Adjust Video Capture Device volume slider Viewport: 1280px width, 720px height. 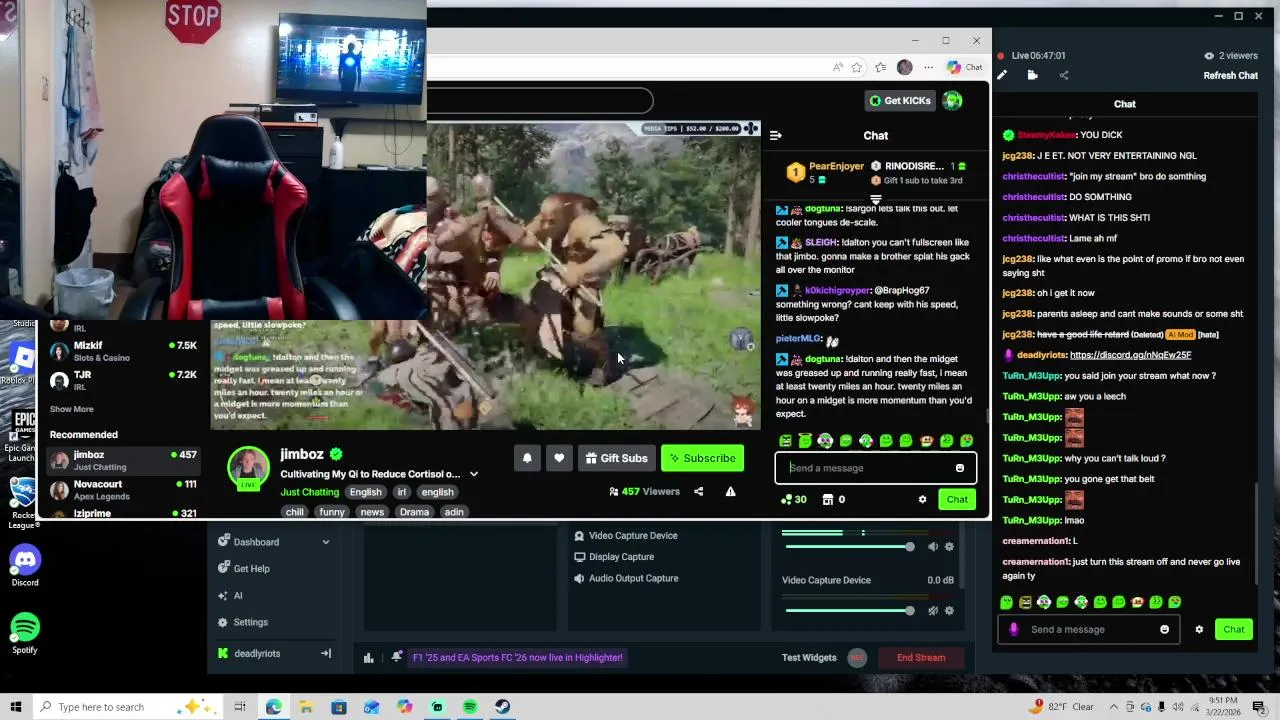point(849,610)
